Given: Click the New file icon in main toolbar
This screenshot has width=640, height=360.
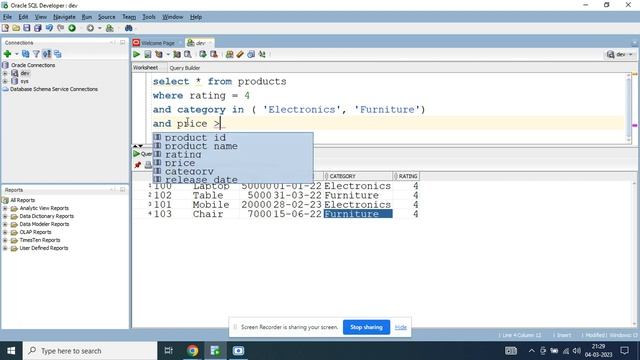Looking at the screenshot, I should (5, 28).
